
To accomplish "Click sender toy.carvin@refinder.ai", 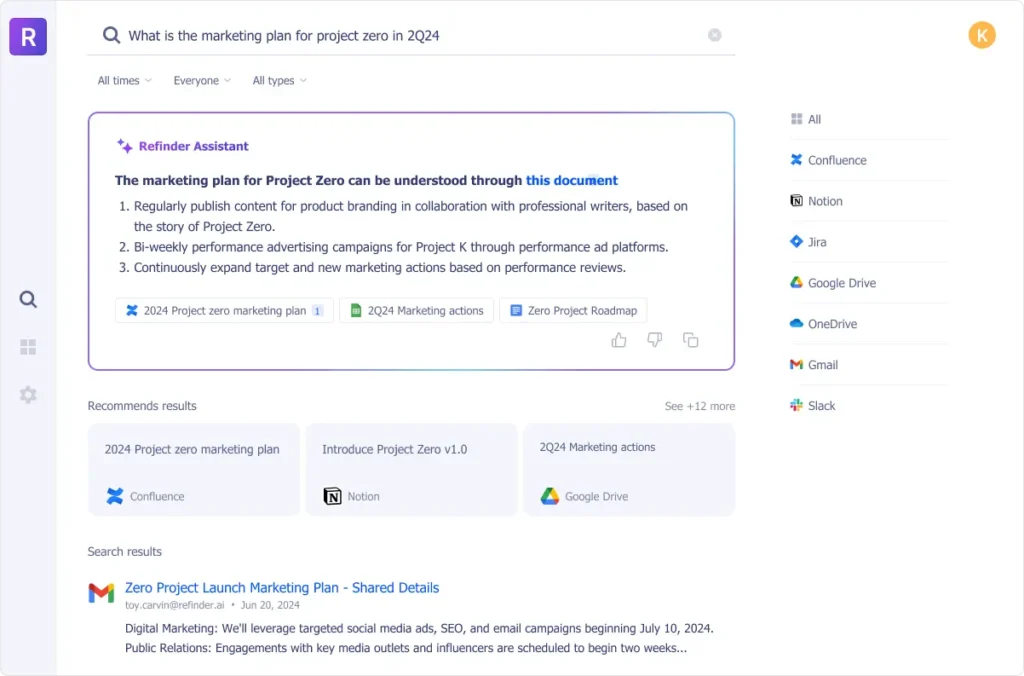I will (x=174, y=605).
